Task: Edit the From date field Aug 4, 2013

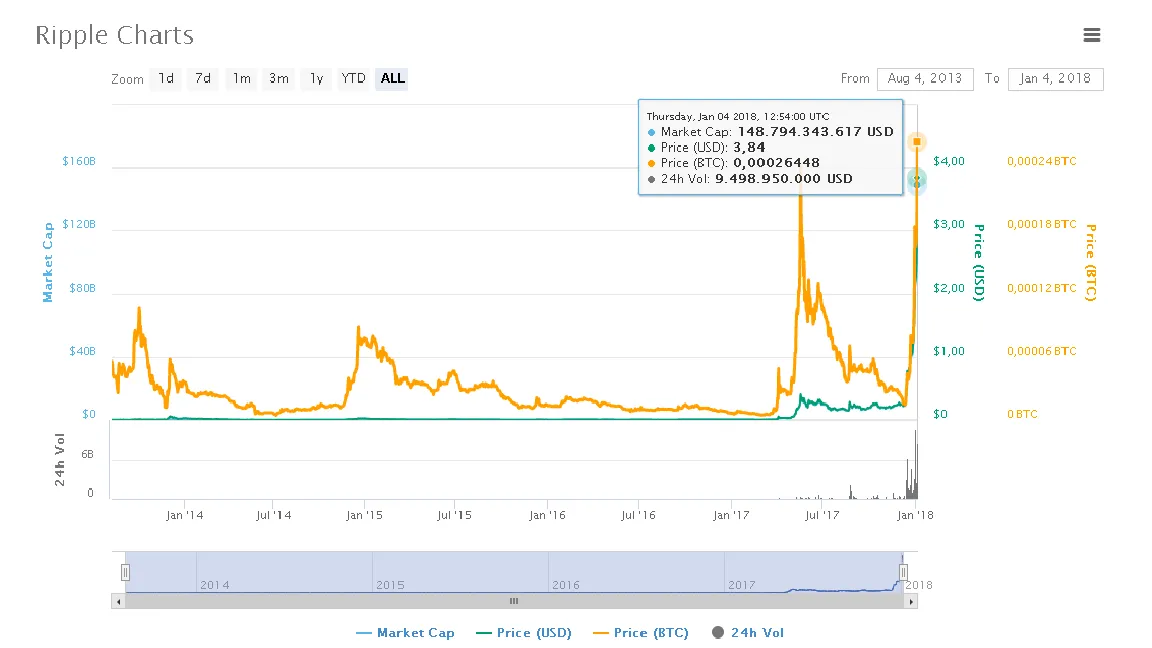Action: coord(925,79)
